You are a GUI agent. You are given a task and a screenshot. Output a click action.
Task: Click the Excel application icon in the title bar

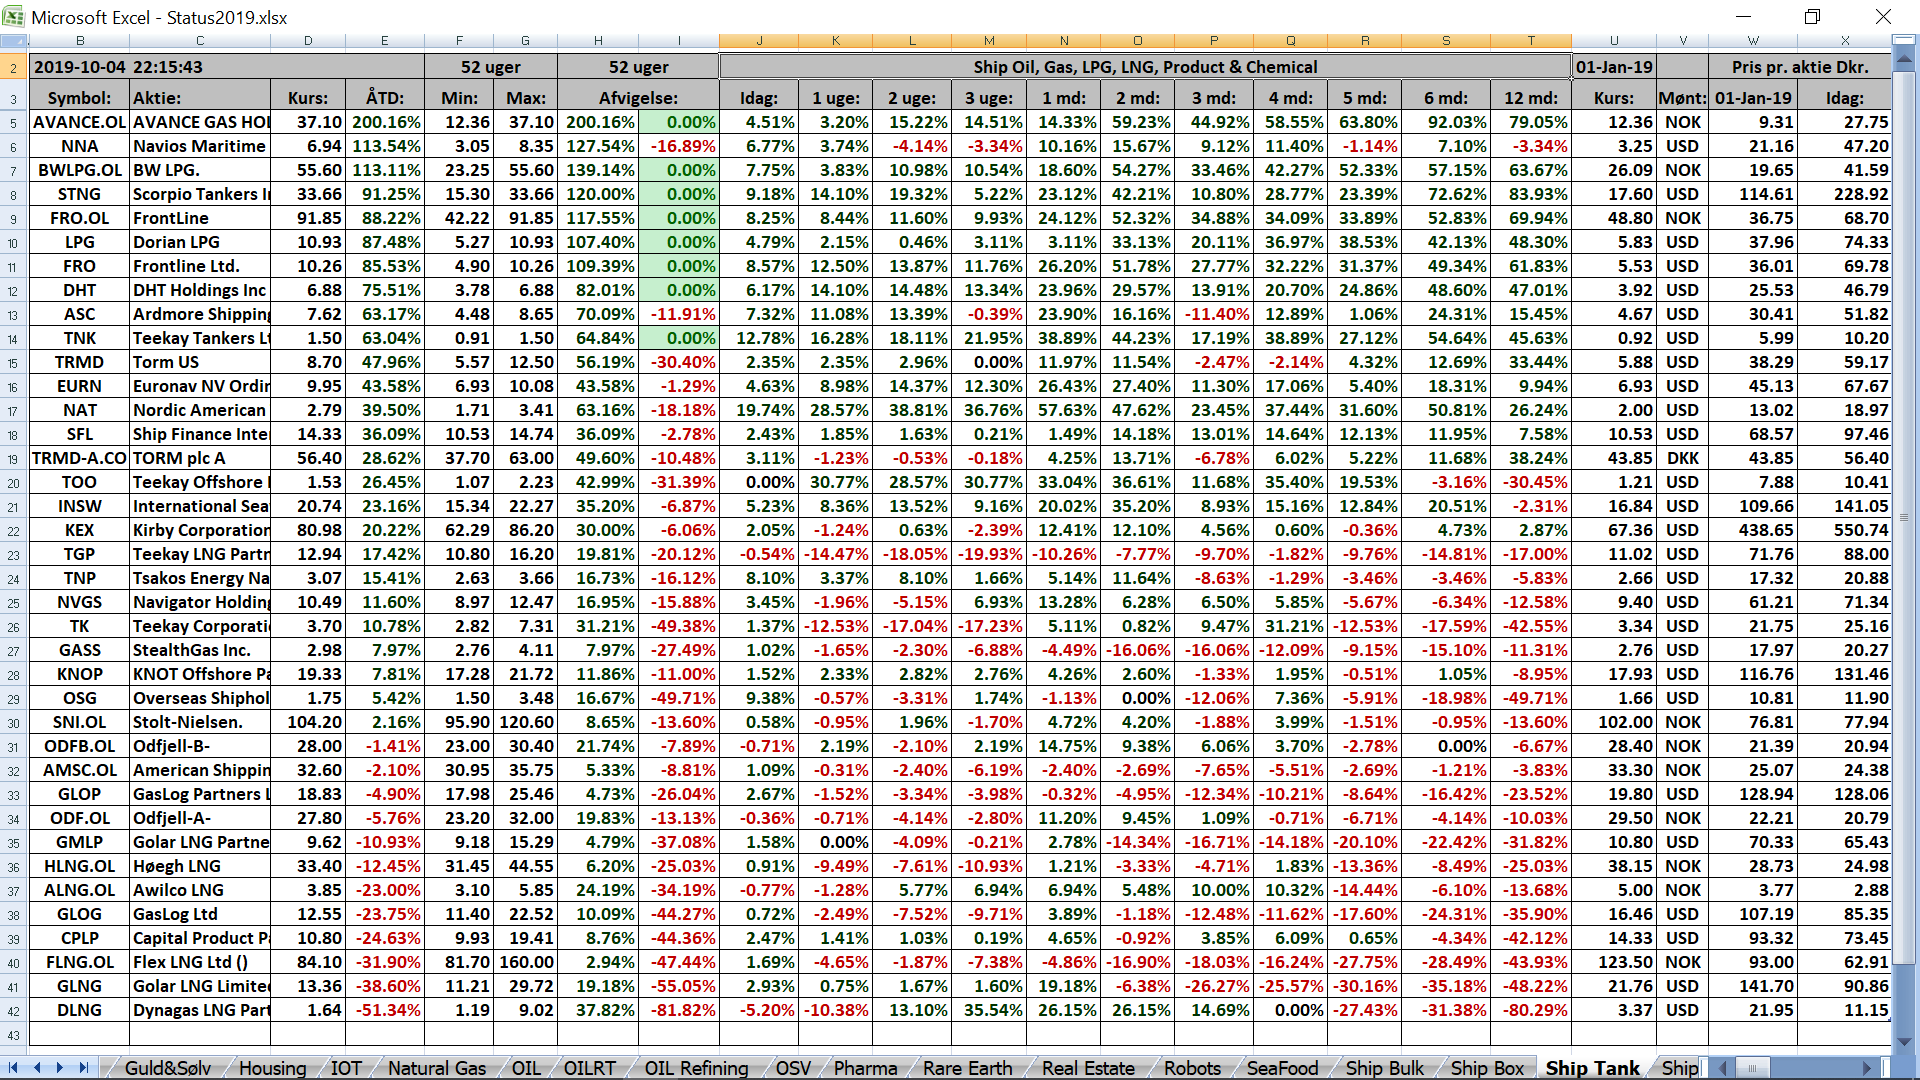pyautogui.click(x=14, y=17)
